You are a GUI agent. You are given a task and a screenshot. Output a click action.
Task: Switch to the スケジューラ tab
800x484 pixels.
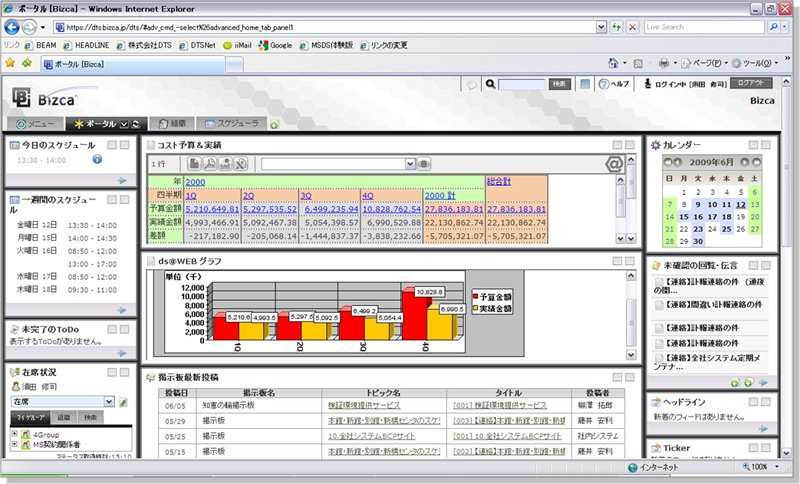(x=231, y=123)
